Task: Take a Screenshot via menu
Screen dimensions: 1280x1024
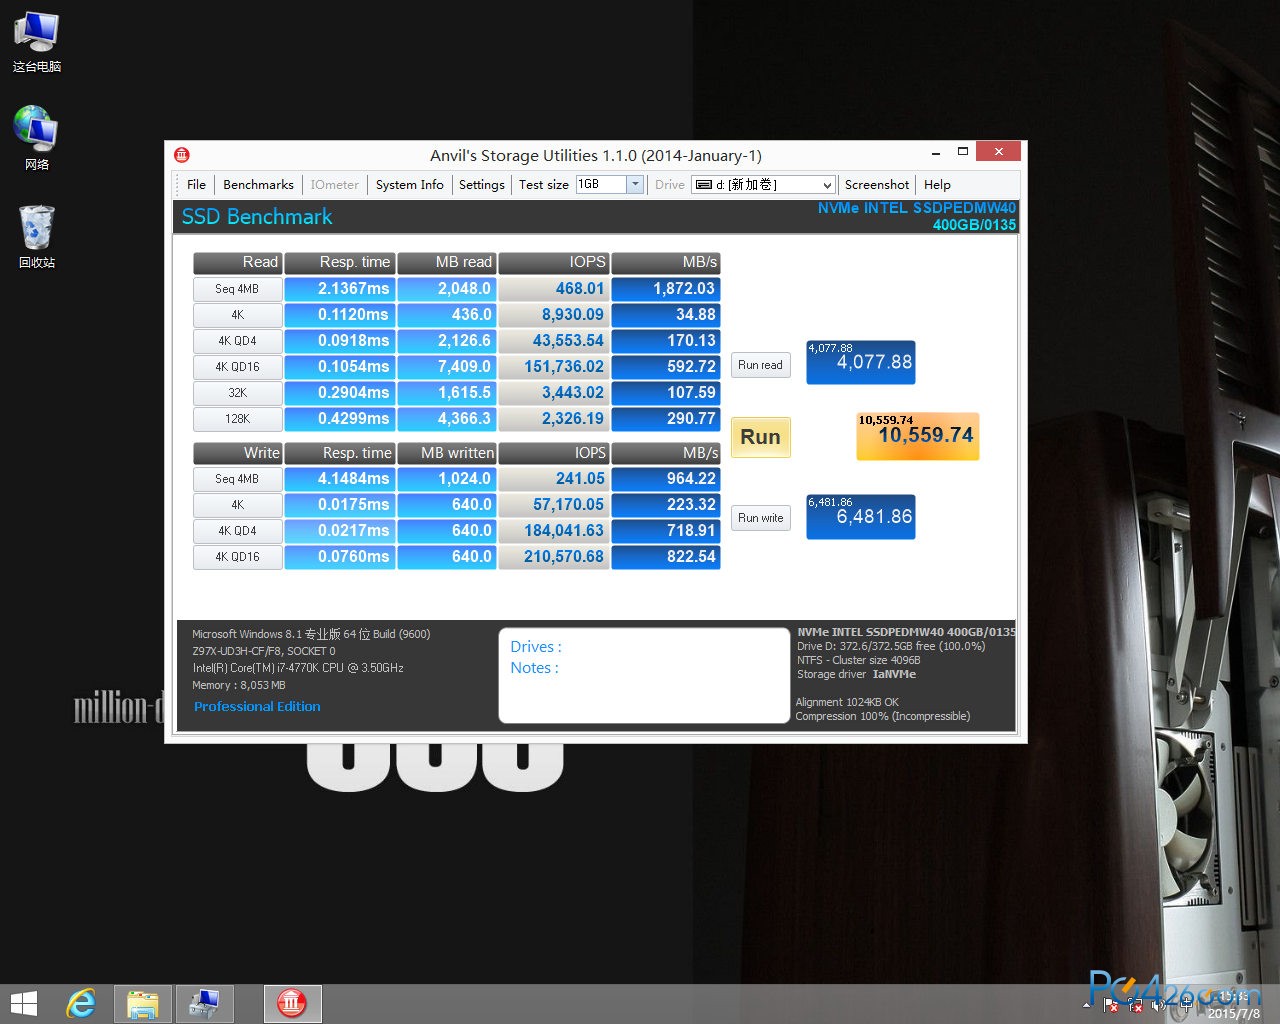Action: [877, 185]
